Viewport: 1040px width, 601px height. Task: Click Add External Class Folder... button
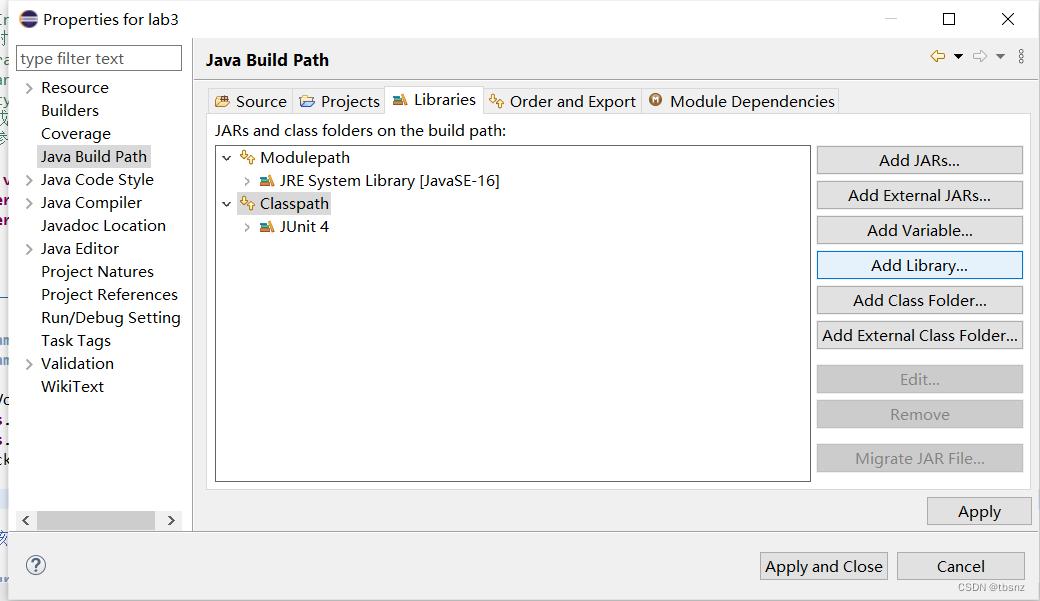click(x=919, y=336)
